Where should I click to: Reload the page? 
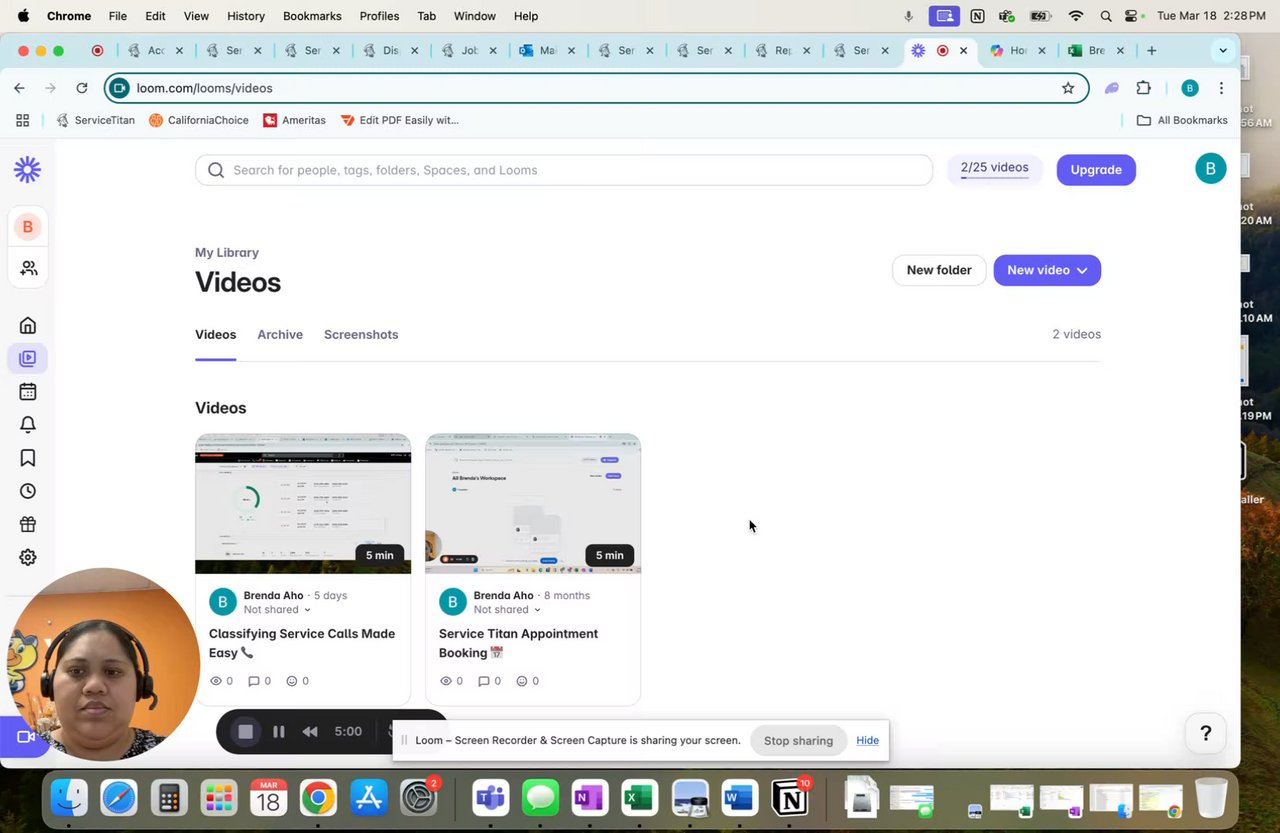(x=82, y=88)
